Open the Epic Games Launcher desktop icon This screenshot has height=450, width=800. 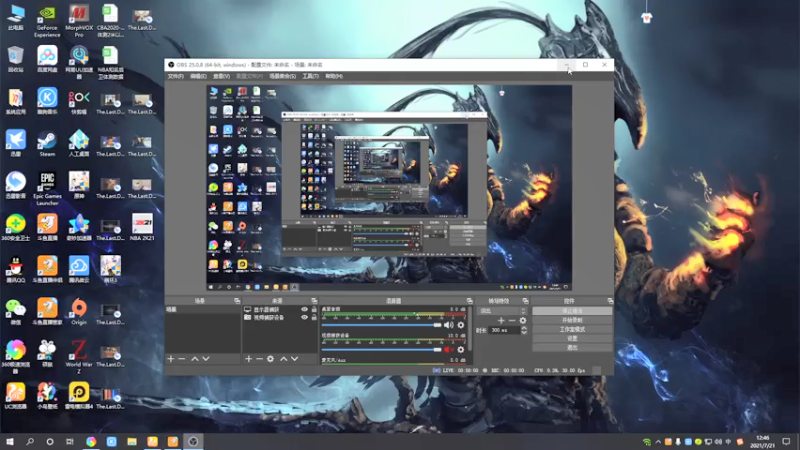pos(47,188)
